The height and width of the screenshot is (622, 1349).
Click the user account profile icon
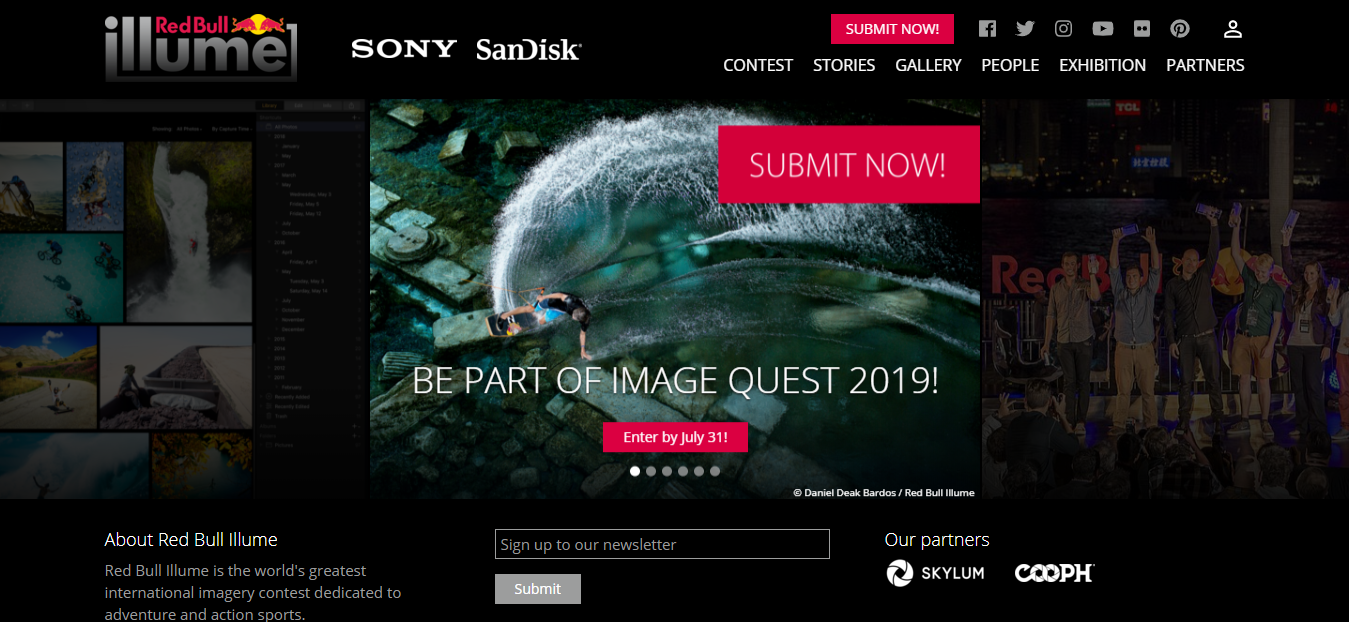[x=1233, y=29]
